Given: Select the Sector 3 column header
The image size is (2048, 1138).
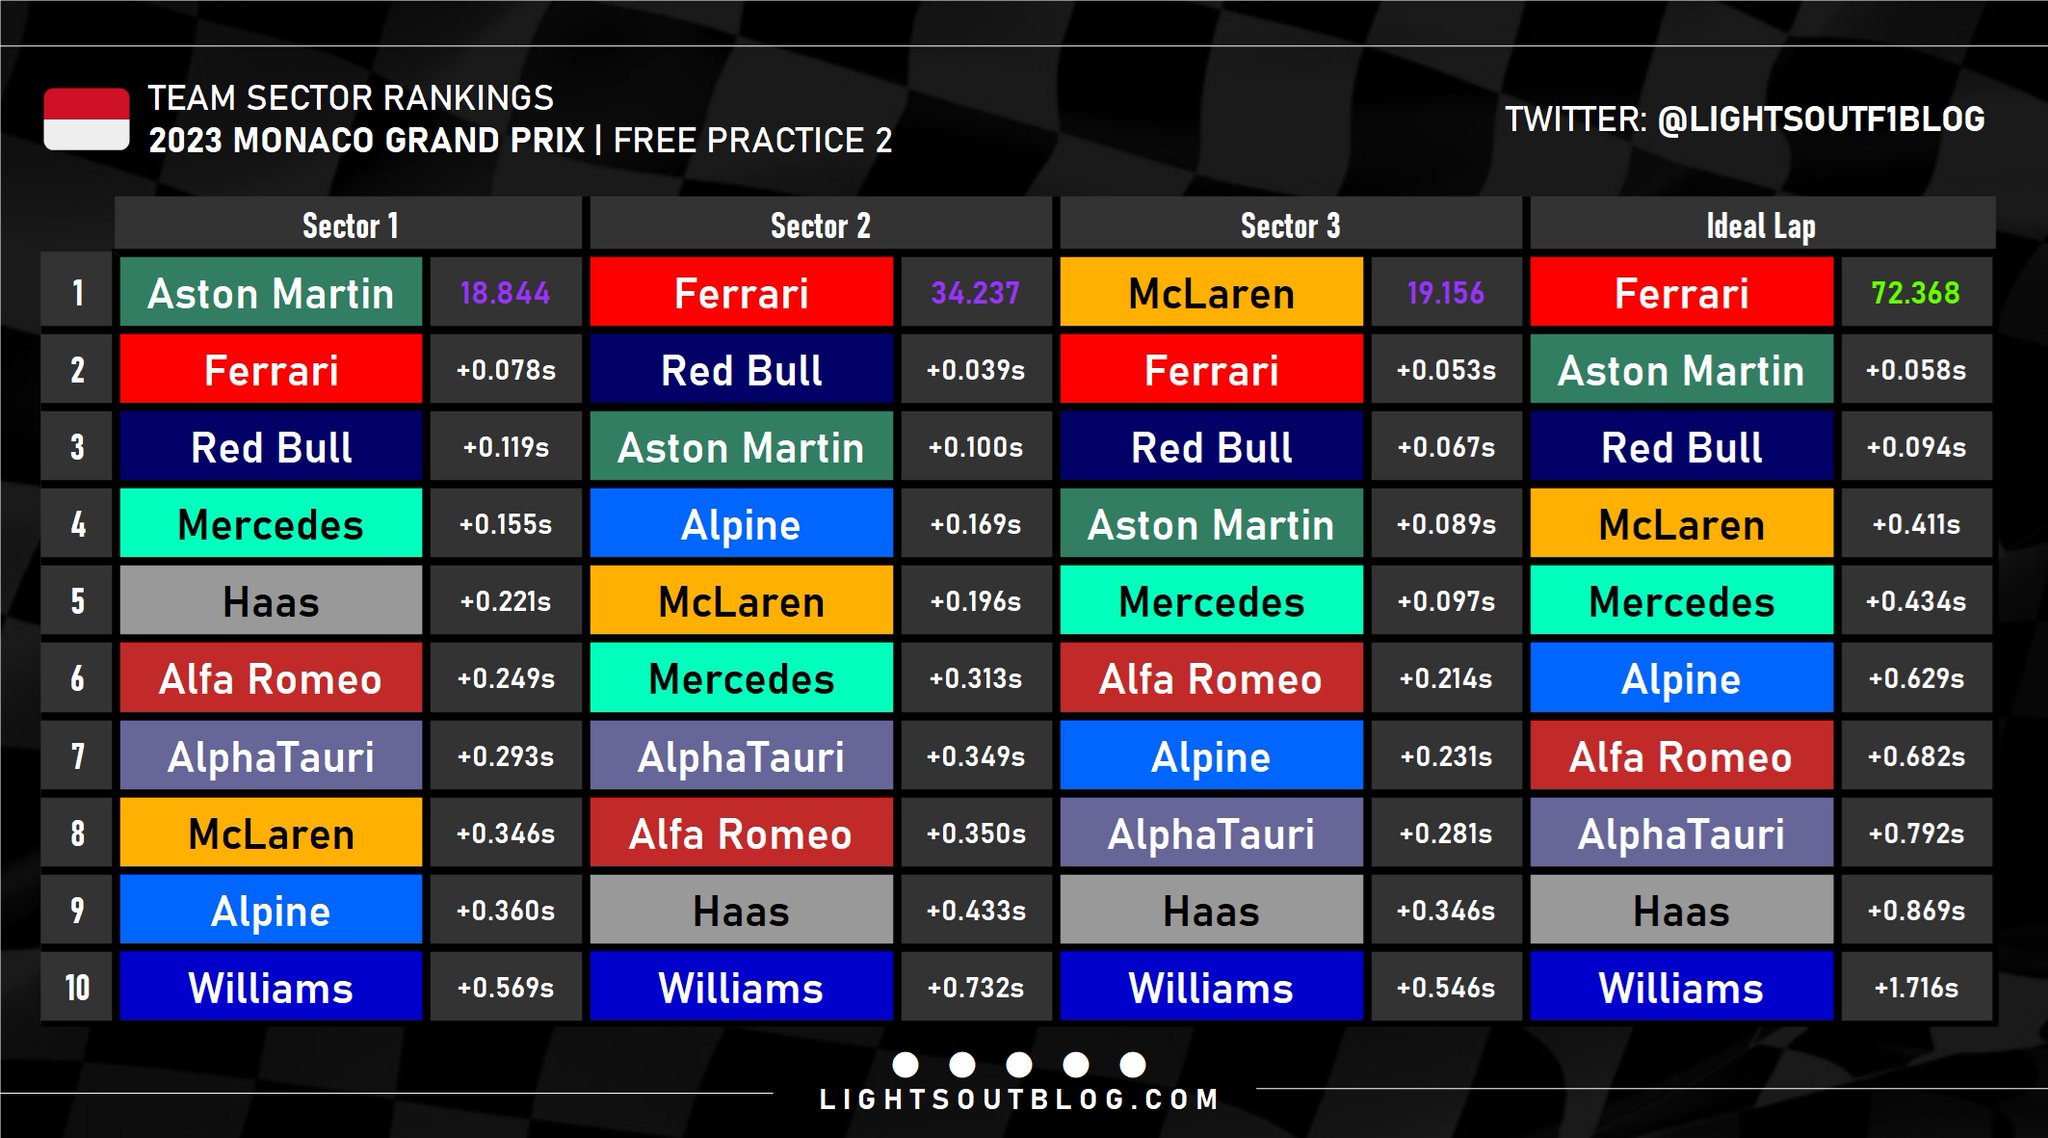Looking at the screenshot, I should (x=1290, y=224).
